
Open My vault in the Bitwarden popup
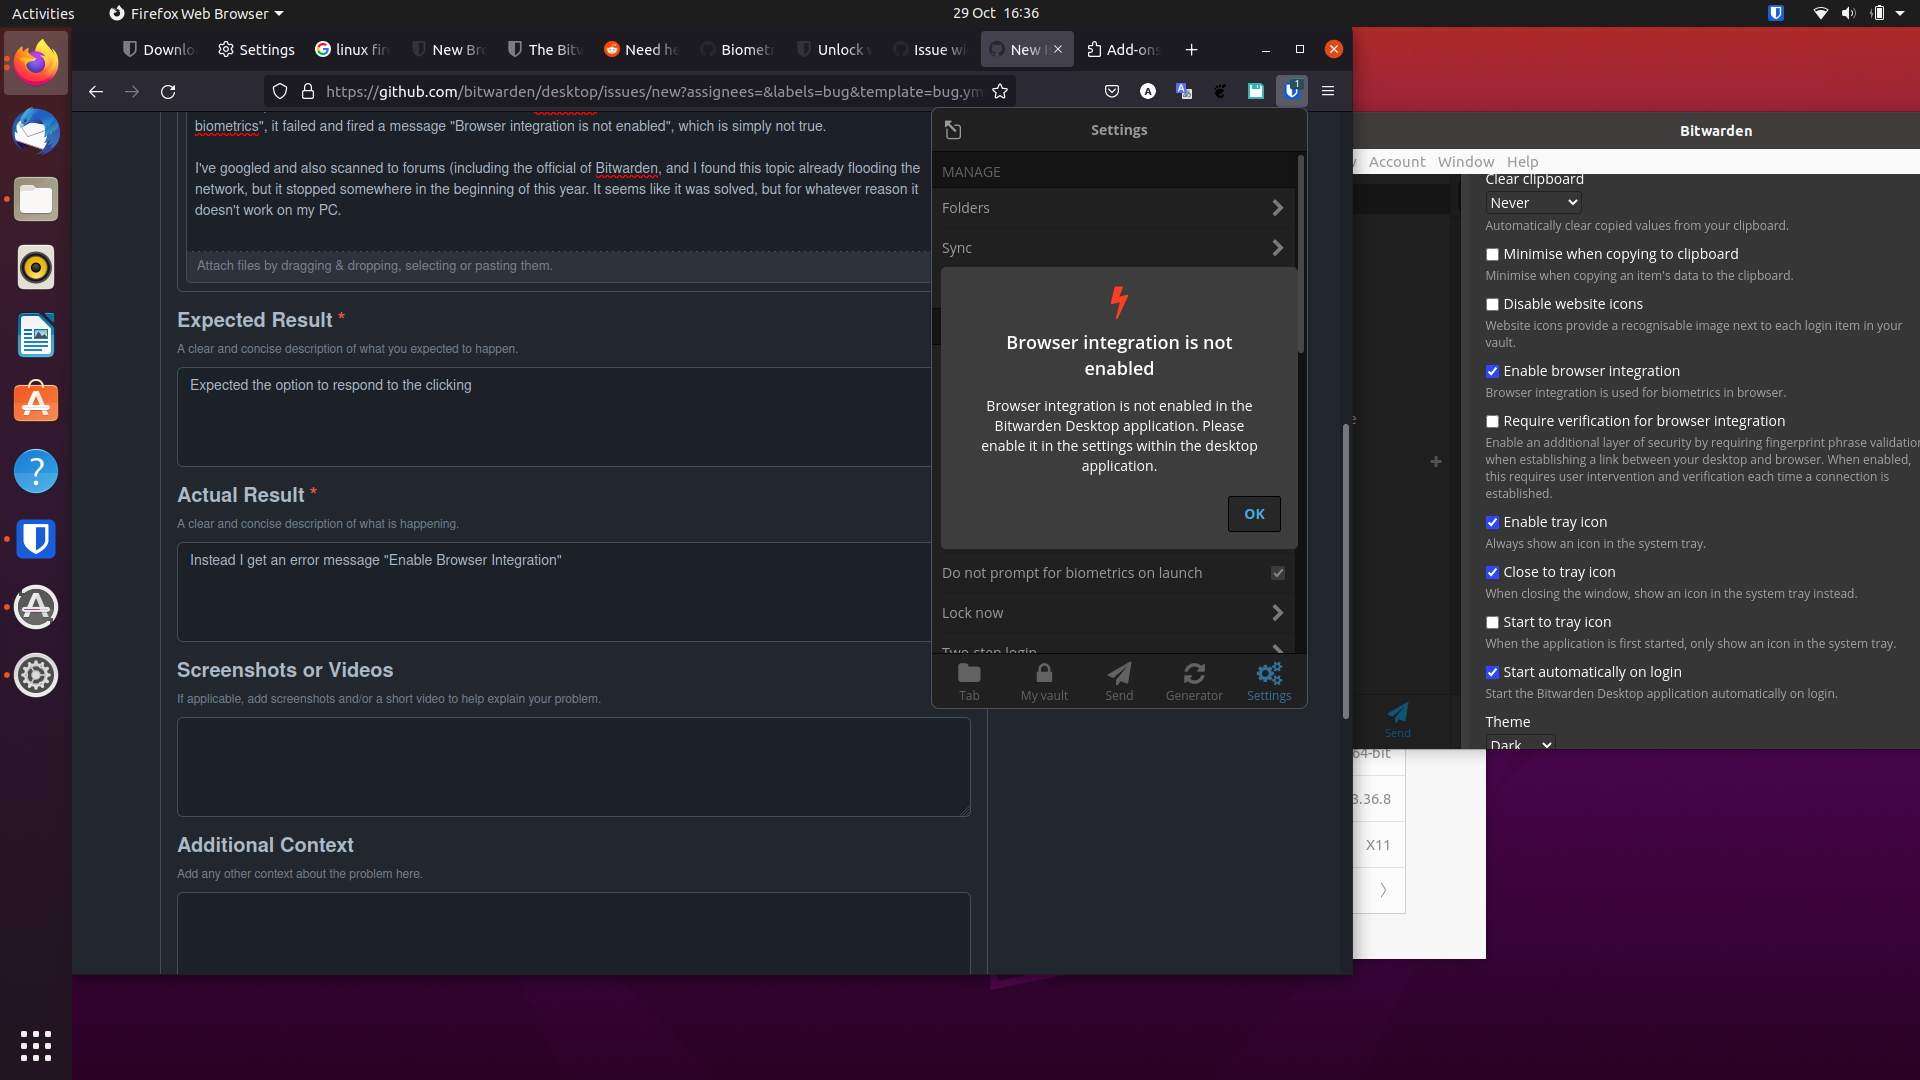[x=1044, y=681]
